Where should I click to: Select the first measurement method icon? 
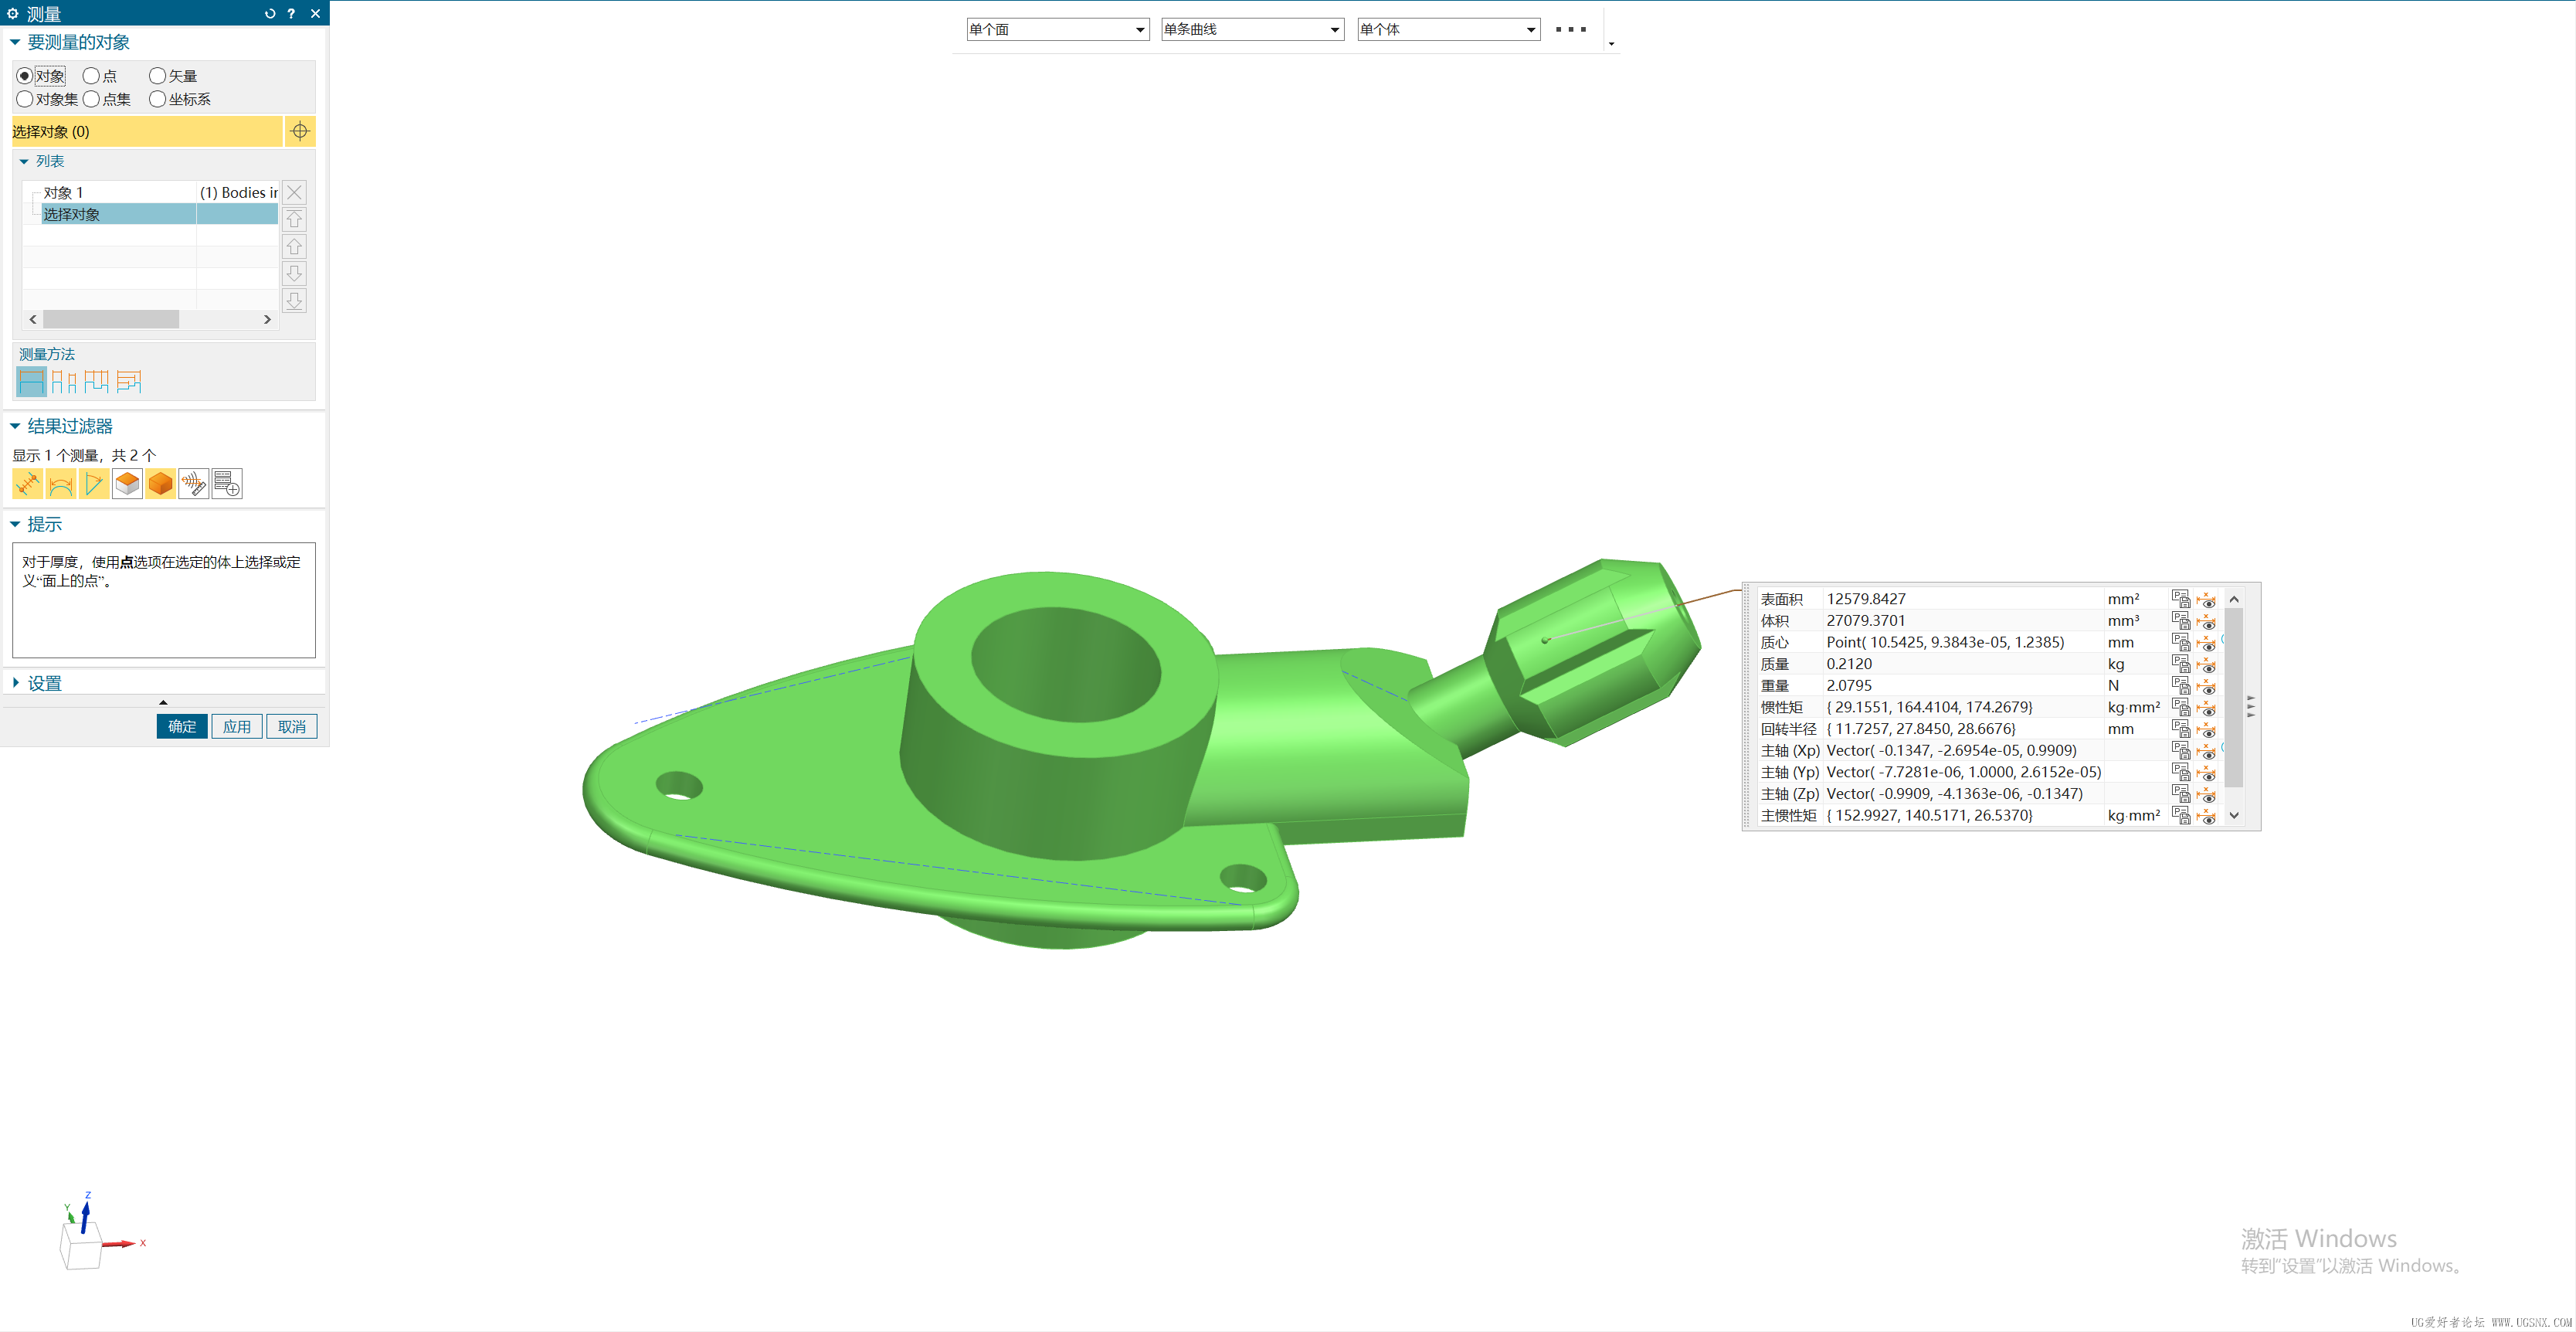31,381
